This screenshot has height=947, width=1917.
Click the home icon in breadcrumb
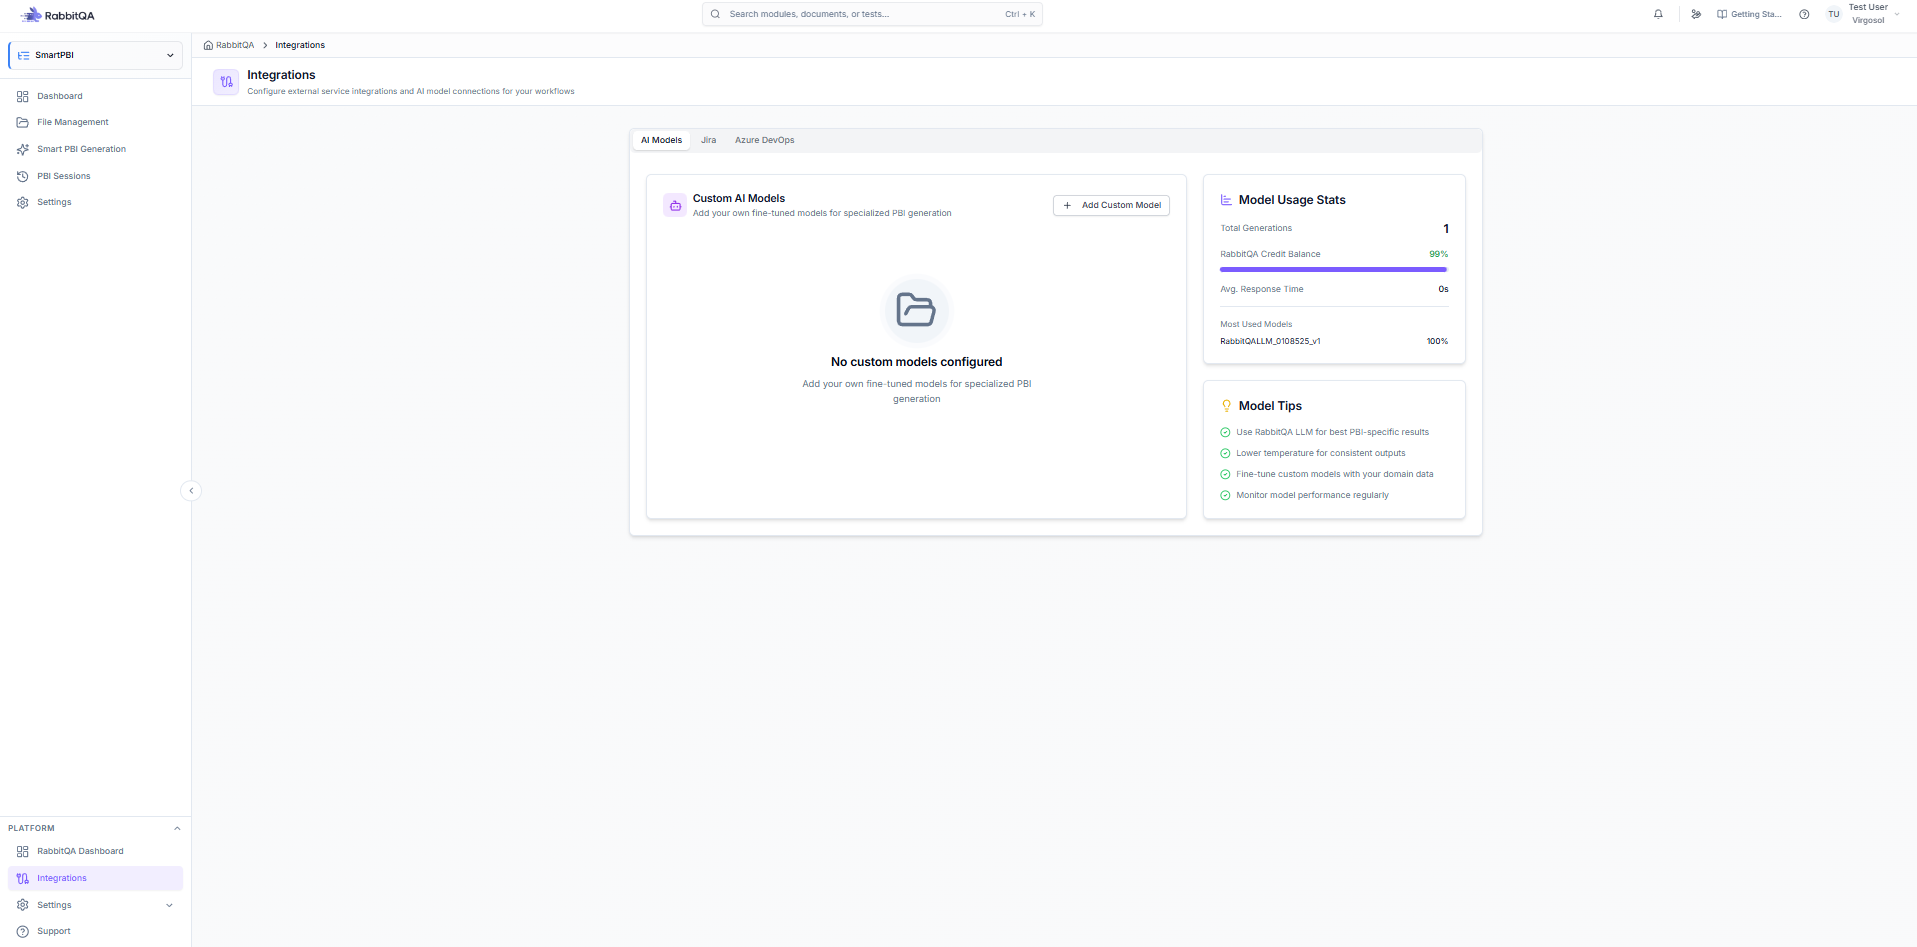(x=208, y=45)
